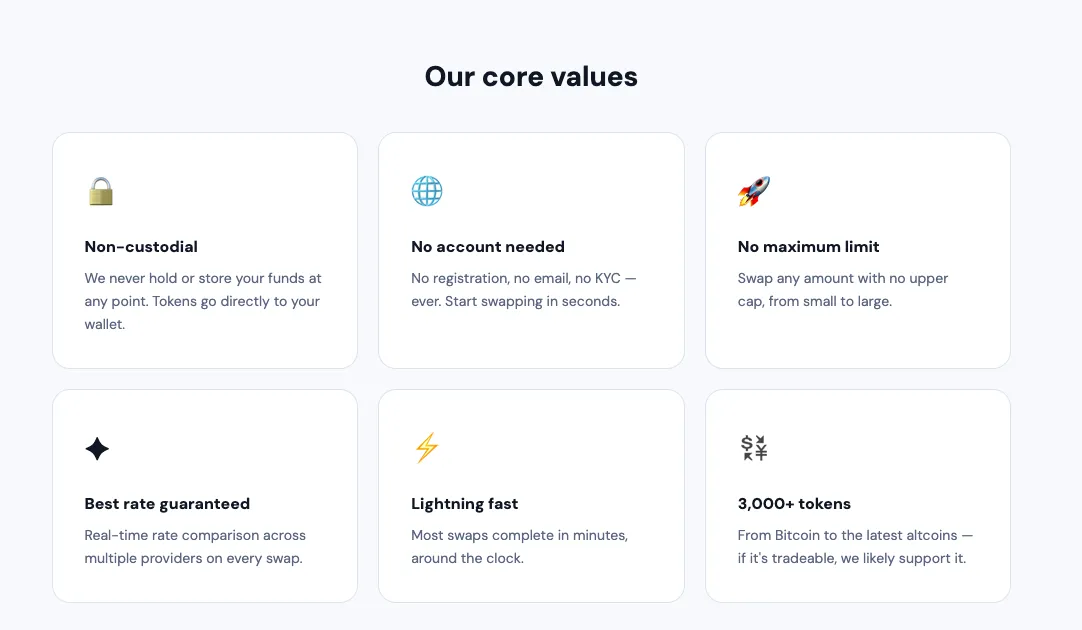Select the Non-custodial heading
Image resolution: width=1082 pixels, height=630 pixels.
(141, 246)
